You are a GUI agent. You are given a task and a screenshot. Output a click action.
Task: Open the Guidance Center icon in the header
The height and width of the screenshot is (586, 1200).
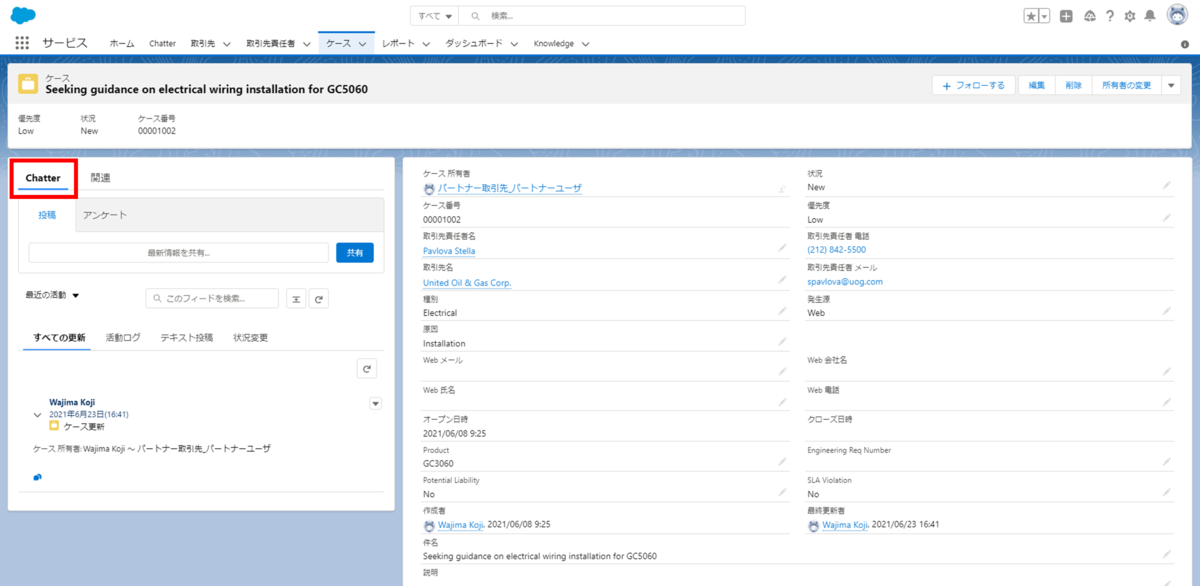pyautogui.click(x=1089, y=16)
